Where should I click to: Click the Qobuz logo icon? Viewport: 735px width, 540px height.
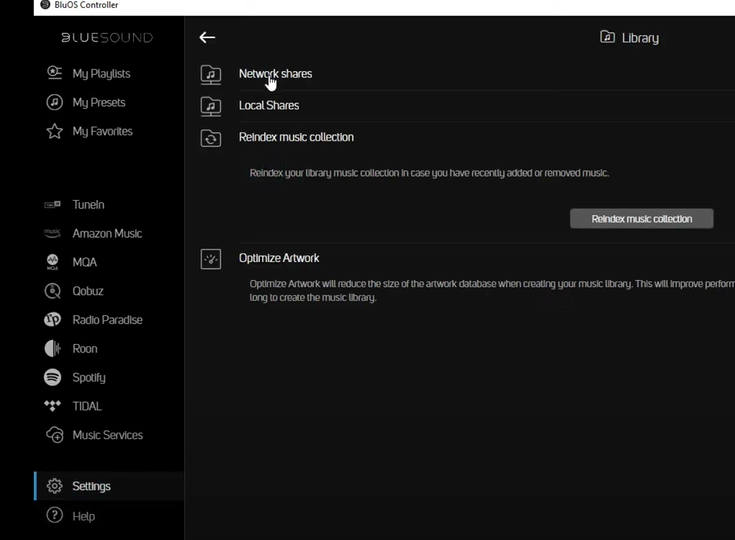click(x=52, y=291)
